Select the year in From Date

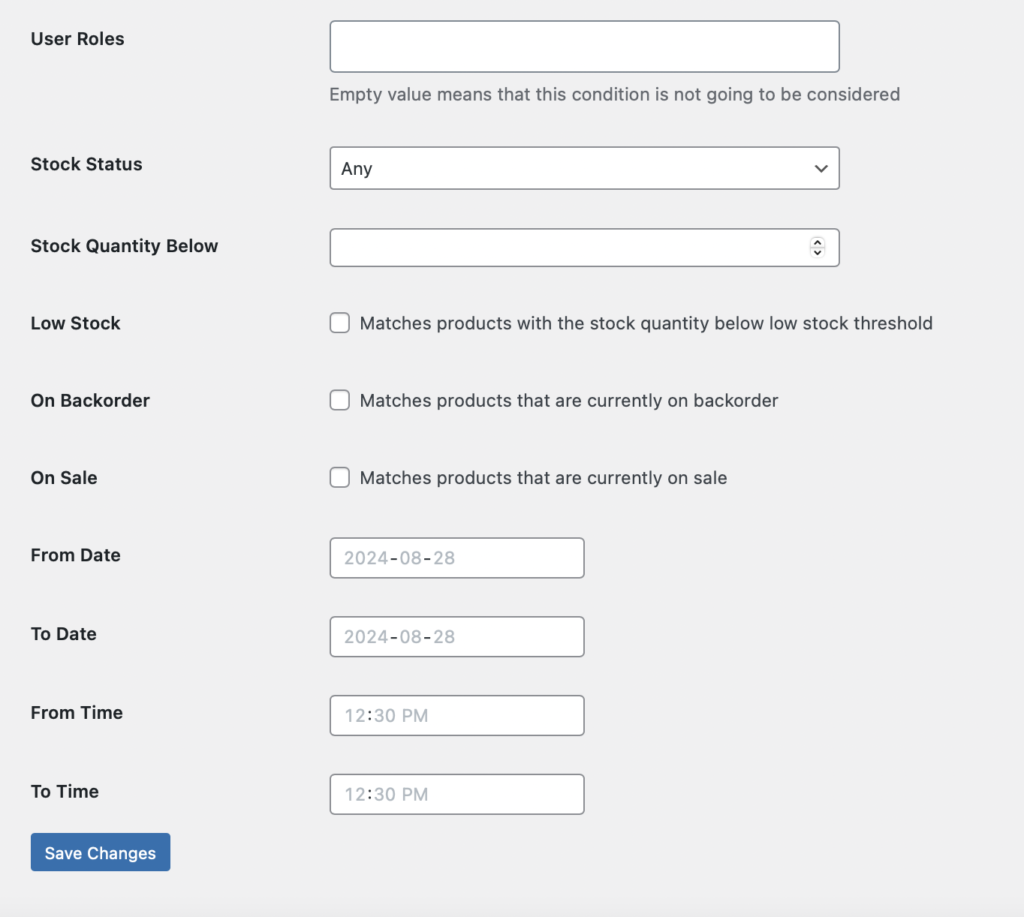[366, 558]
